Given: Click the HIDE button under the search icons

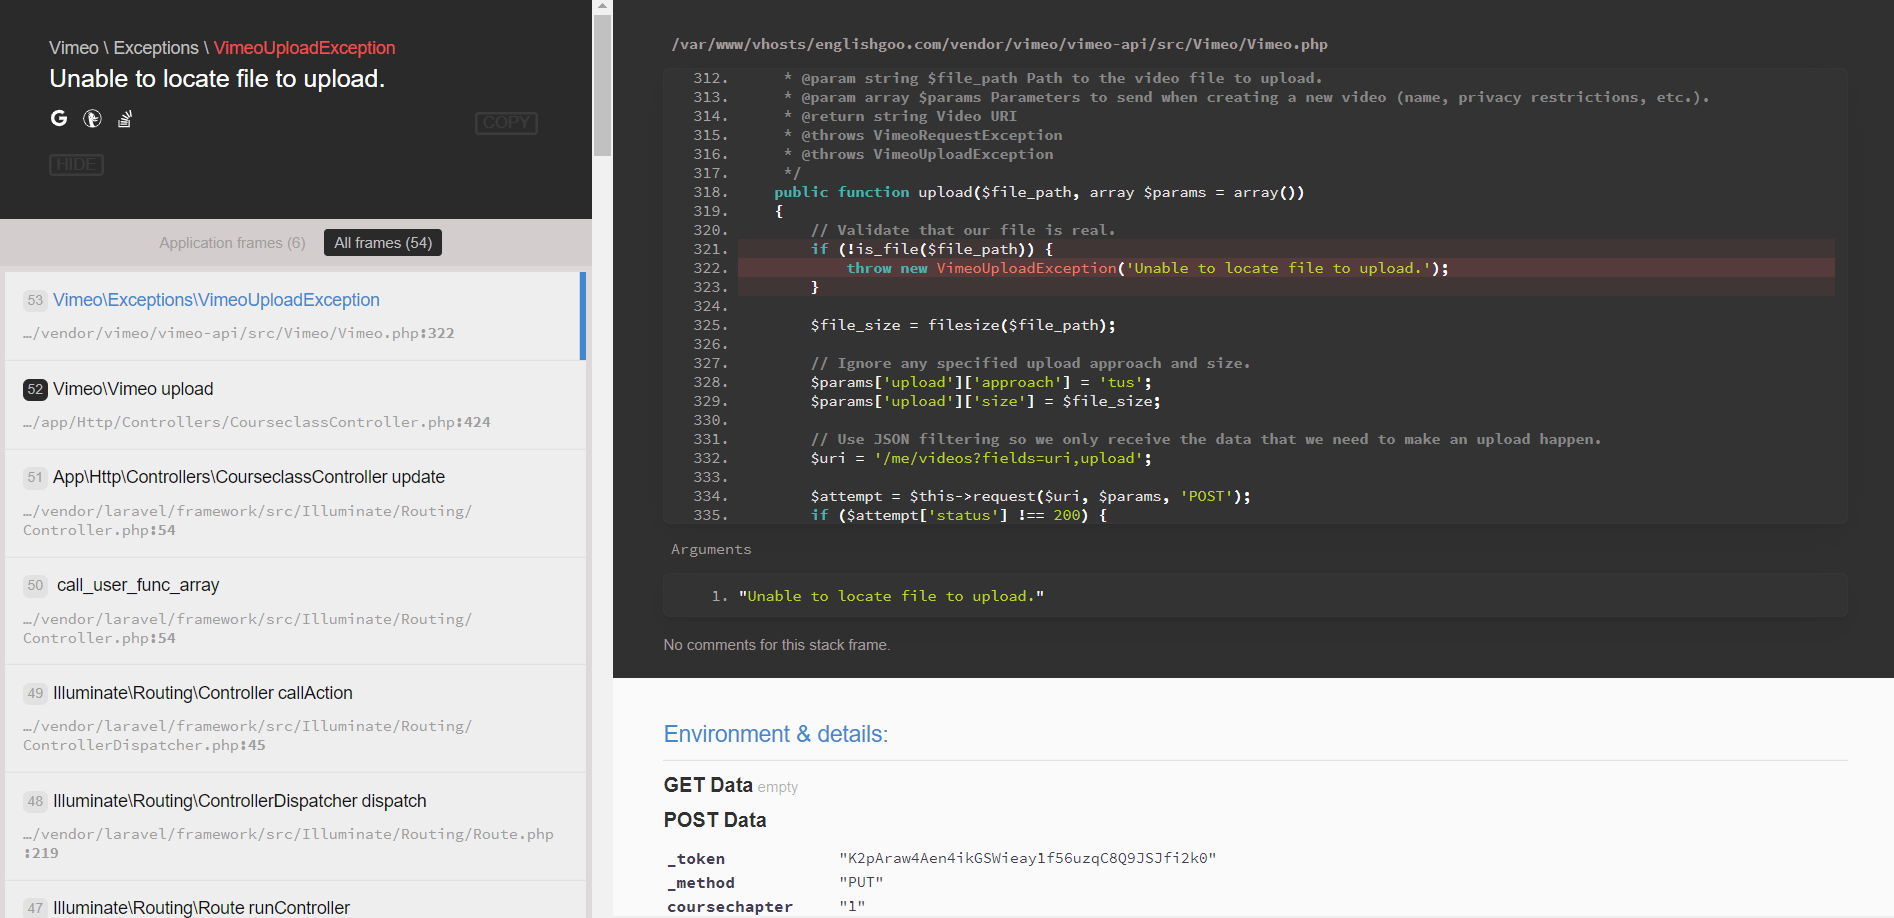Looking at the screenshot, I should [77, 164].
